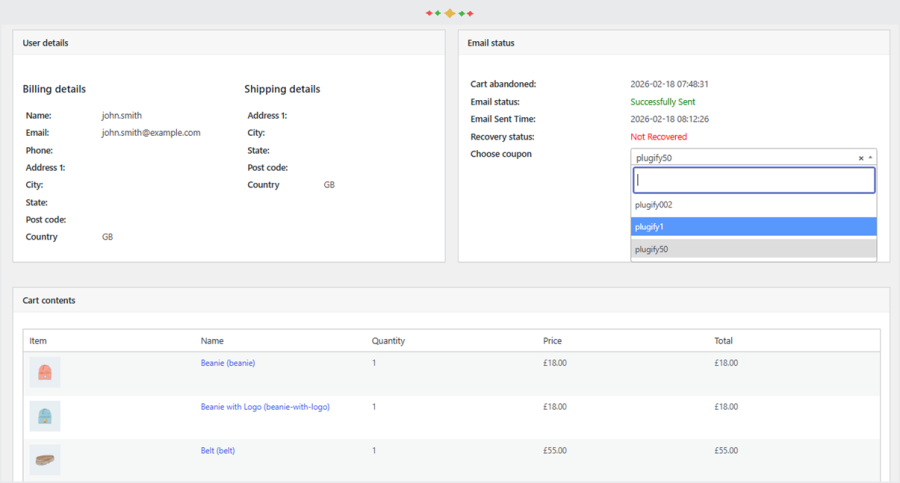This screenshot has width=900, height=483.
Task: Click the Shipping details heading
Action: (282, 89)
